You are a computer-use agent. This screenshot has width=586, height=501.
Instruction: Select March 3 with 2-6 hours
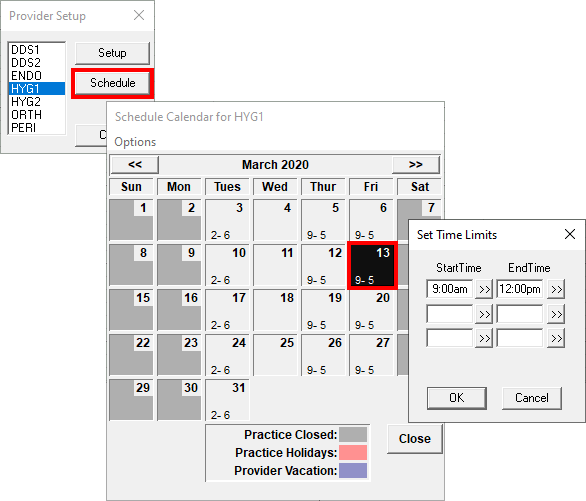click(227, 220)
